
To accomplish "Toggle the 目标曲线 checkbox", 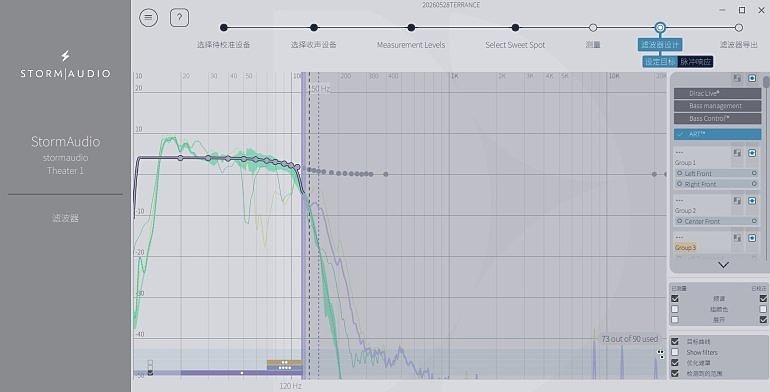I will 675,341.
